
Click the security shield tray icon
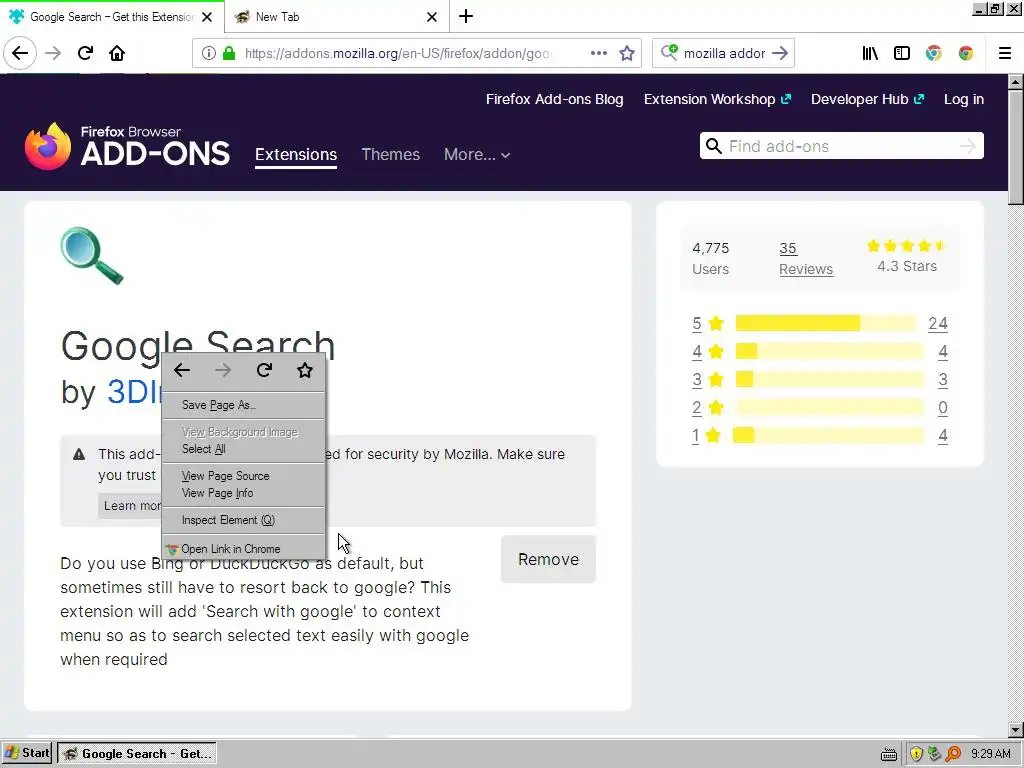pos(916,754)
